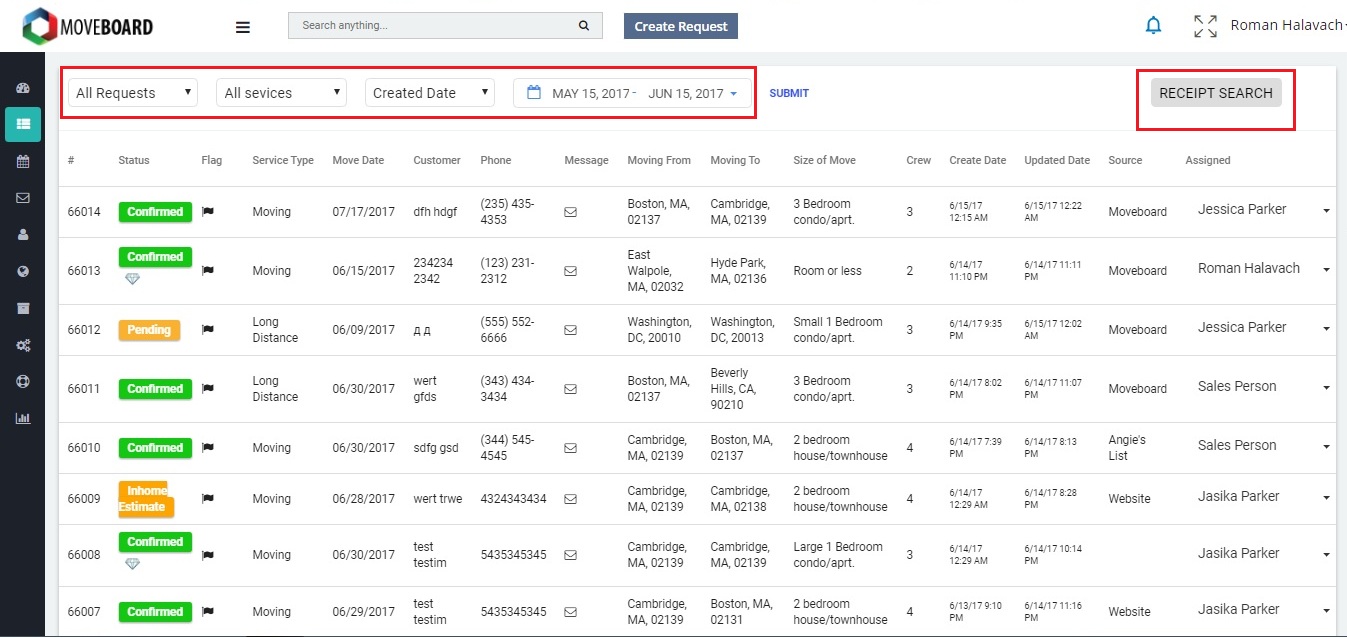
Task: Open the Customers icon in the sidebar
Action: click(22, 234)
